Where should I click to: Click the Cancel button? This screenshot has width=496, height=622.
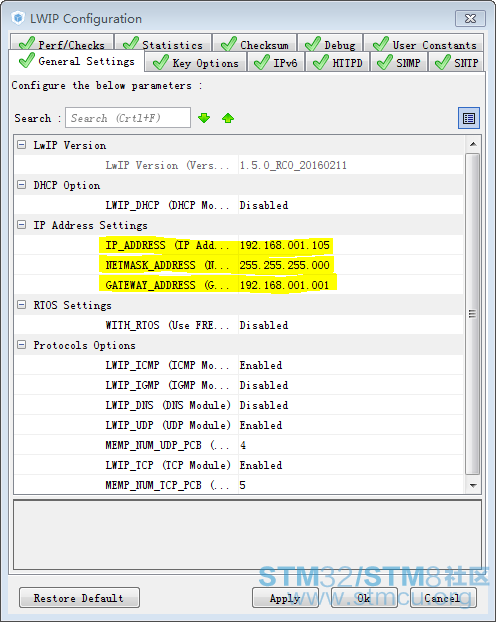pos(443,598)
